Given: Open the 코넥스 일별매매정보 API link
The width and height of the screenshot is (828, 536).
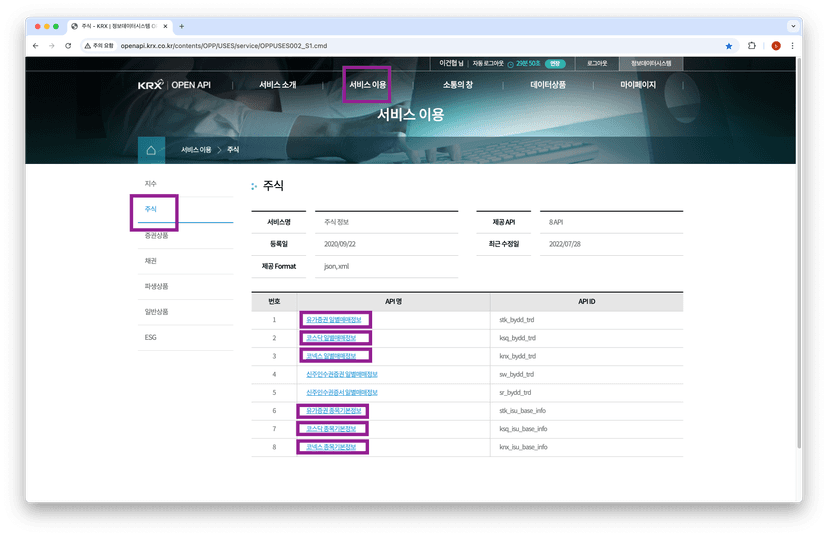Looking at the screenshot, I should tap(331, 356).
